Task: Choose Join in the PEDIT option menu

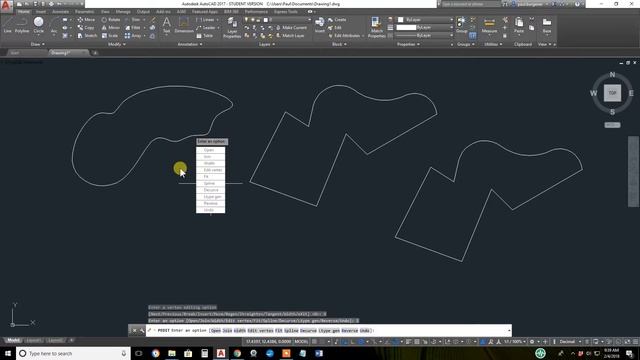Action: [x=210, y=157]
